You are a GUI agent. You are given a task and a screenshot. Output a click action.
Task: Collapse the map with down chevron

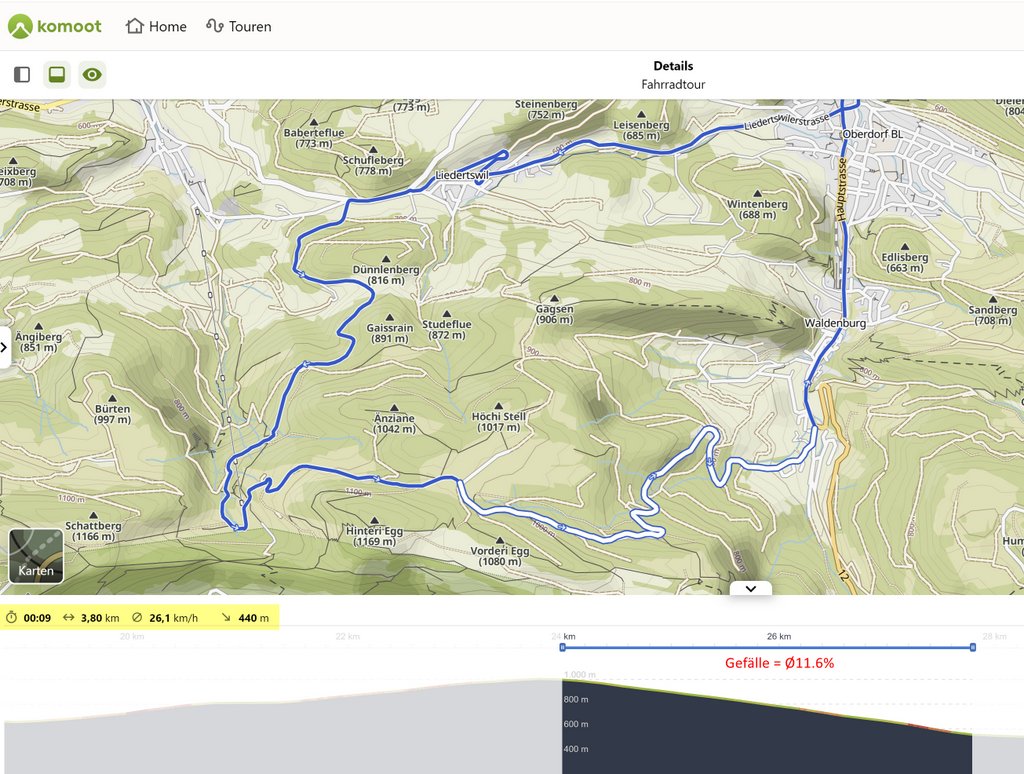(751, 589)
